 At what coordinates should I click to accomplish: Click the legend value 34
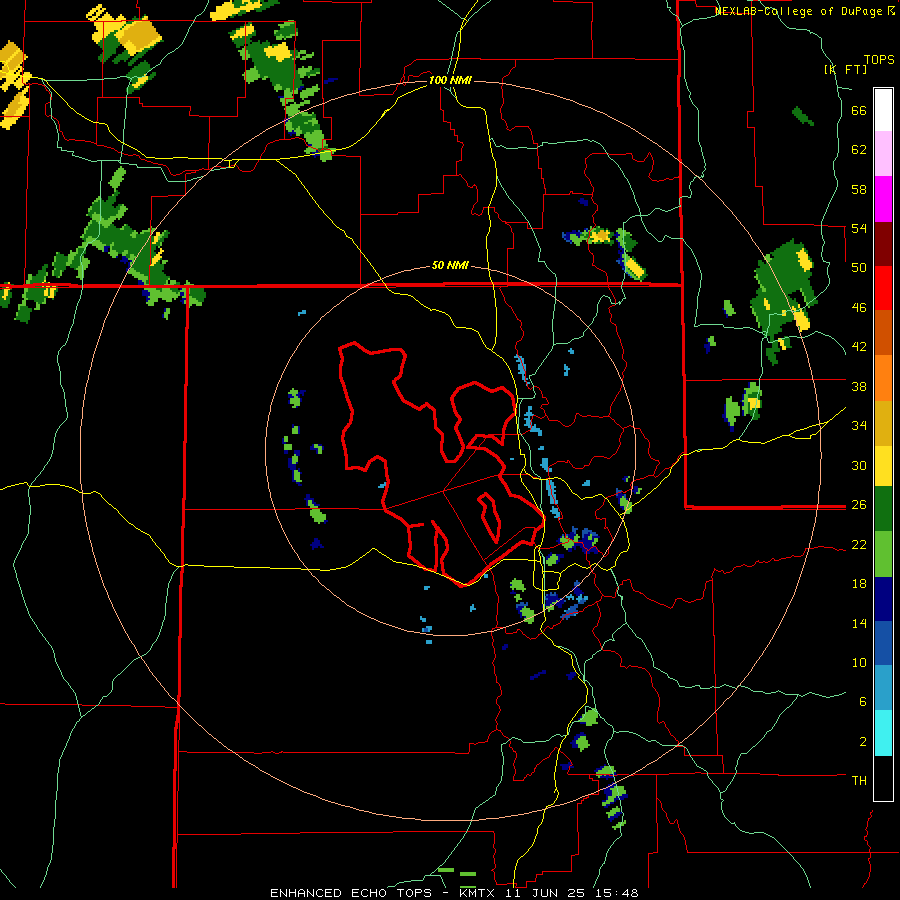pos(859,426)
